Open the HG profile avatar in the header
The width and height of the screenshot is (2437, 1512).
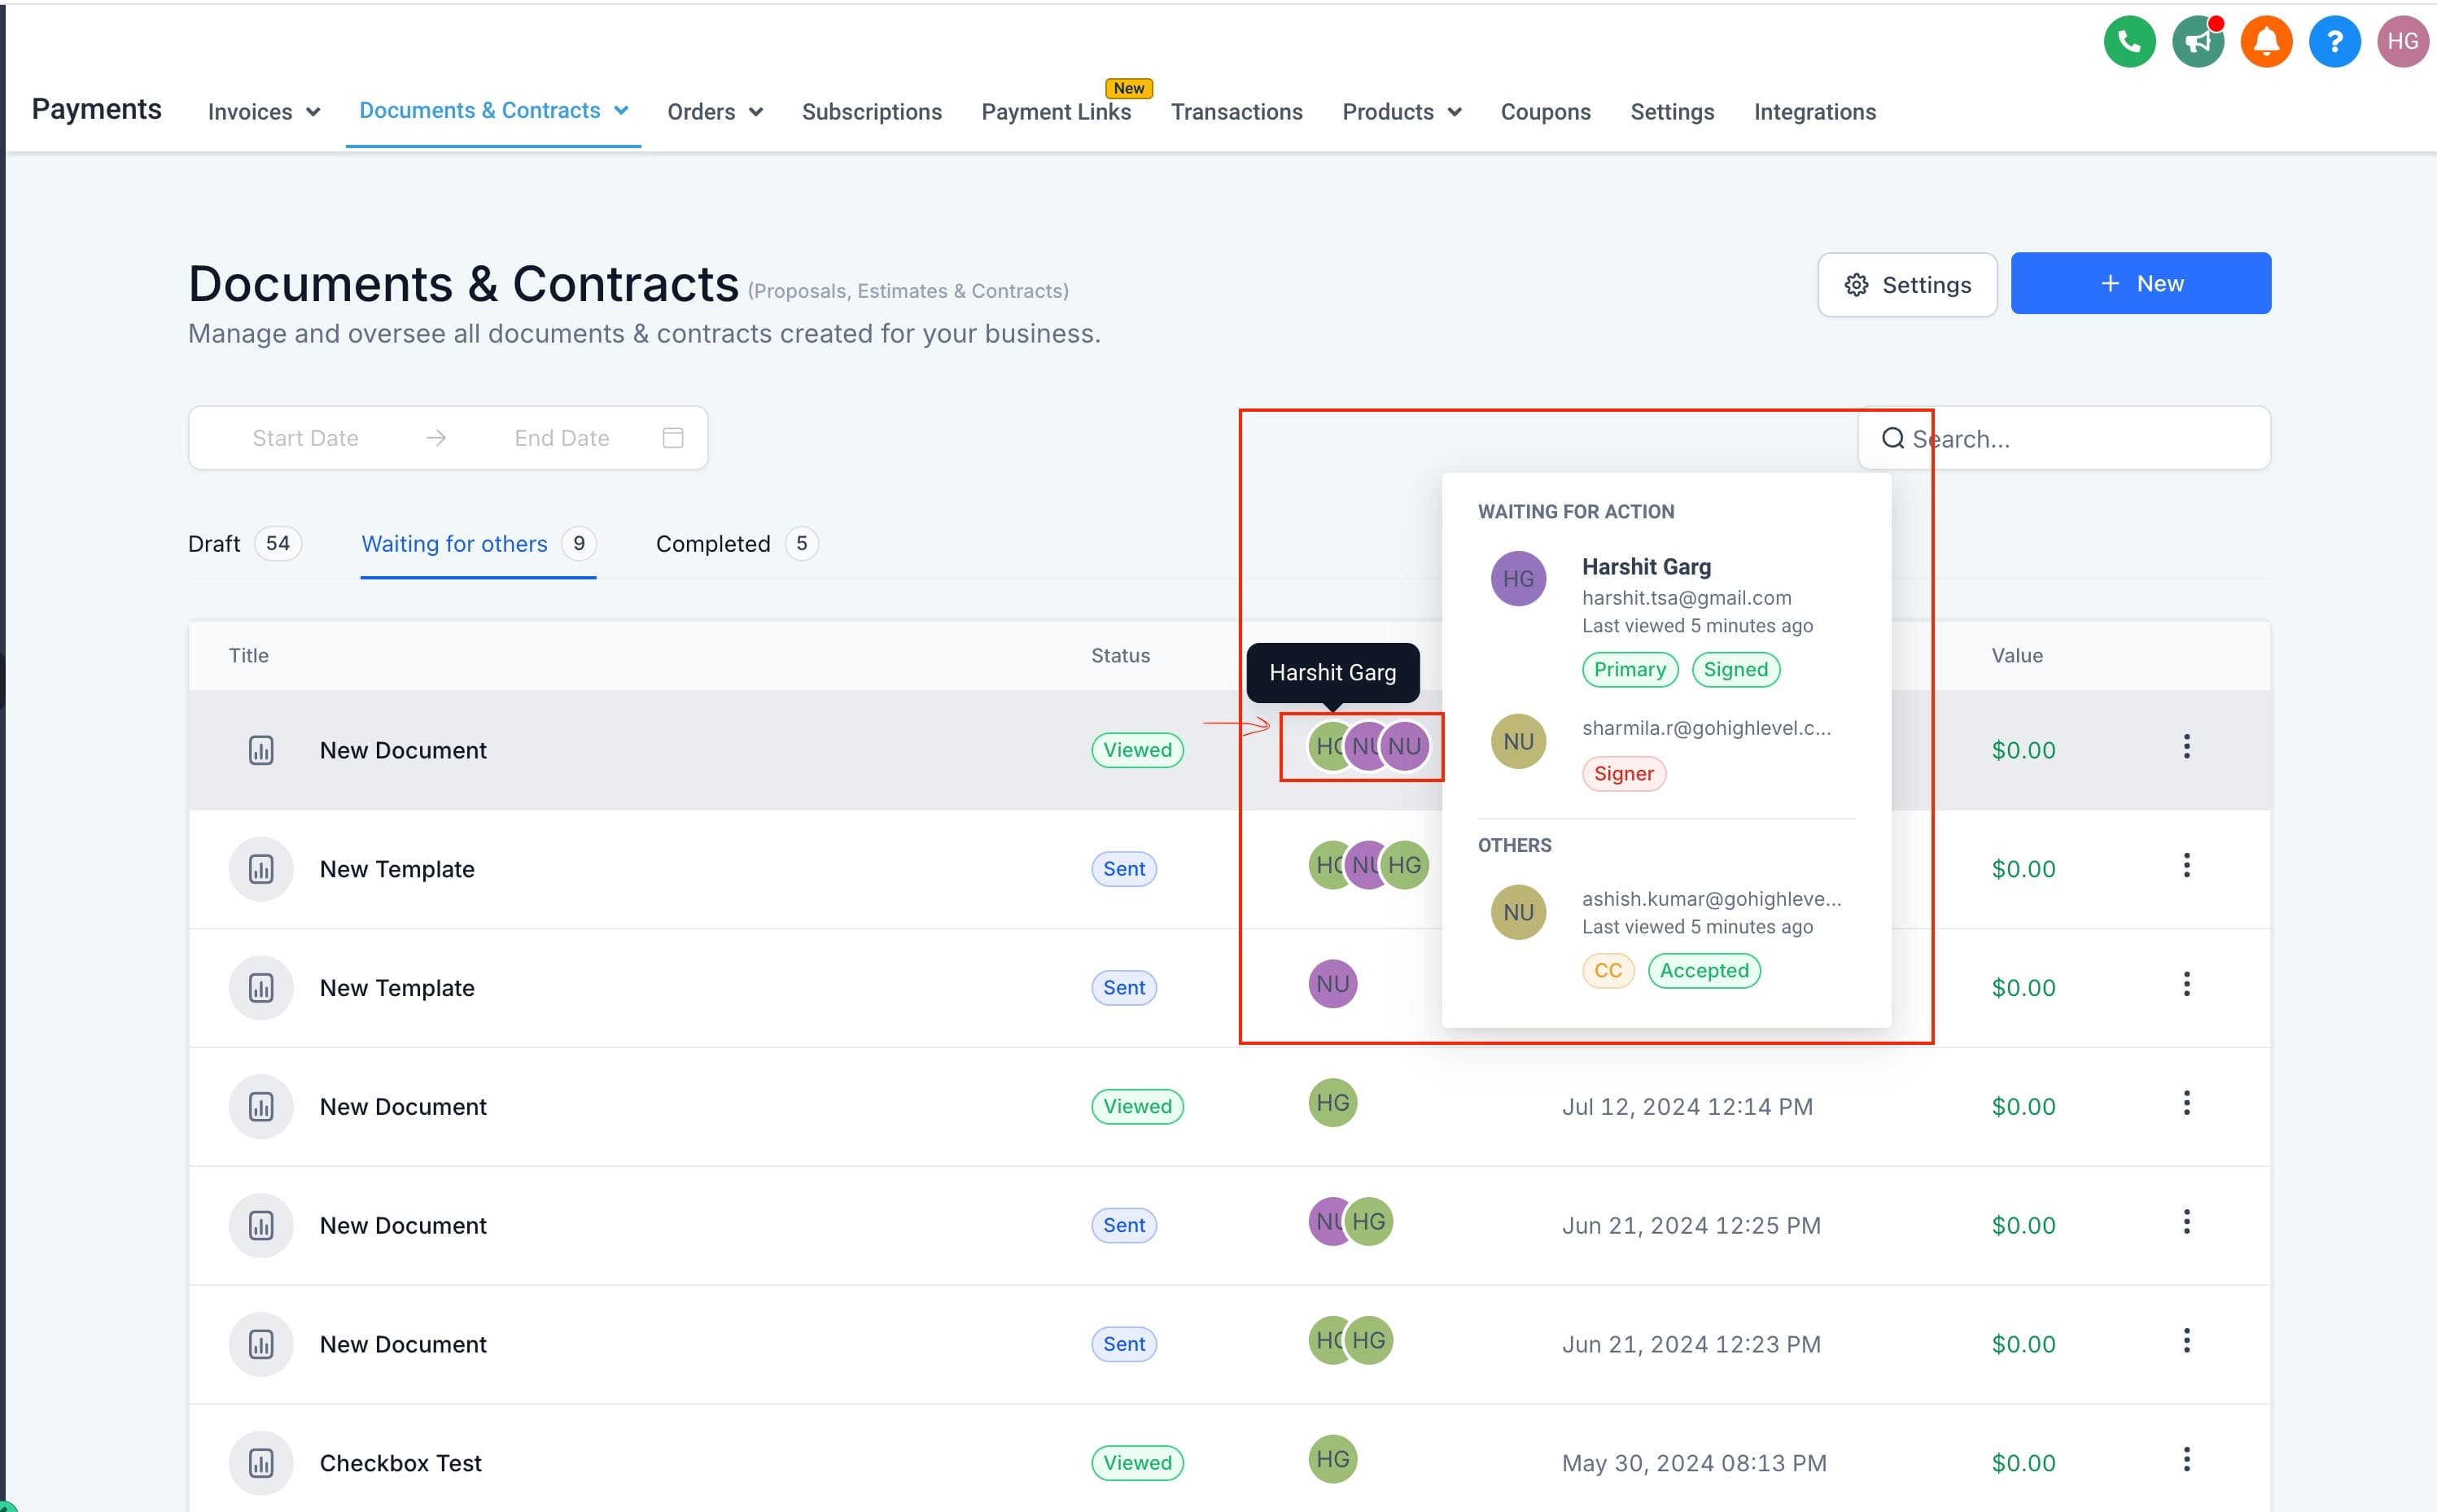(x=2402, y=41)
